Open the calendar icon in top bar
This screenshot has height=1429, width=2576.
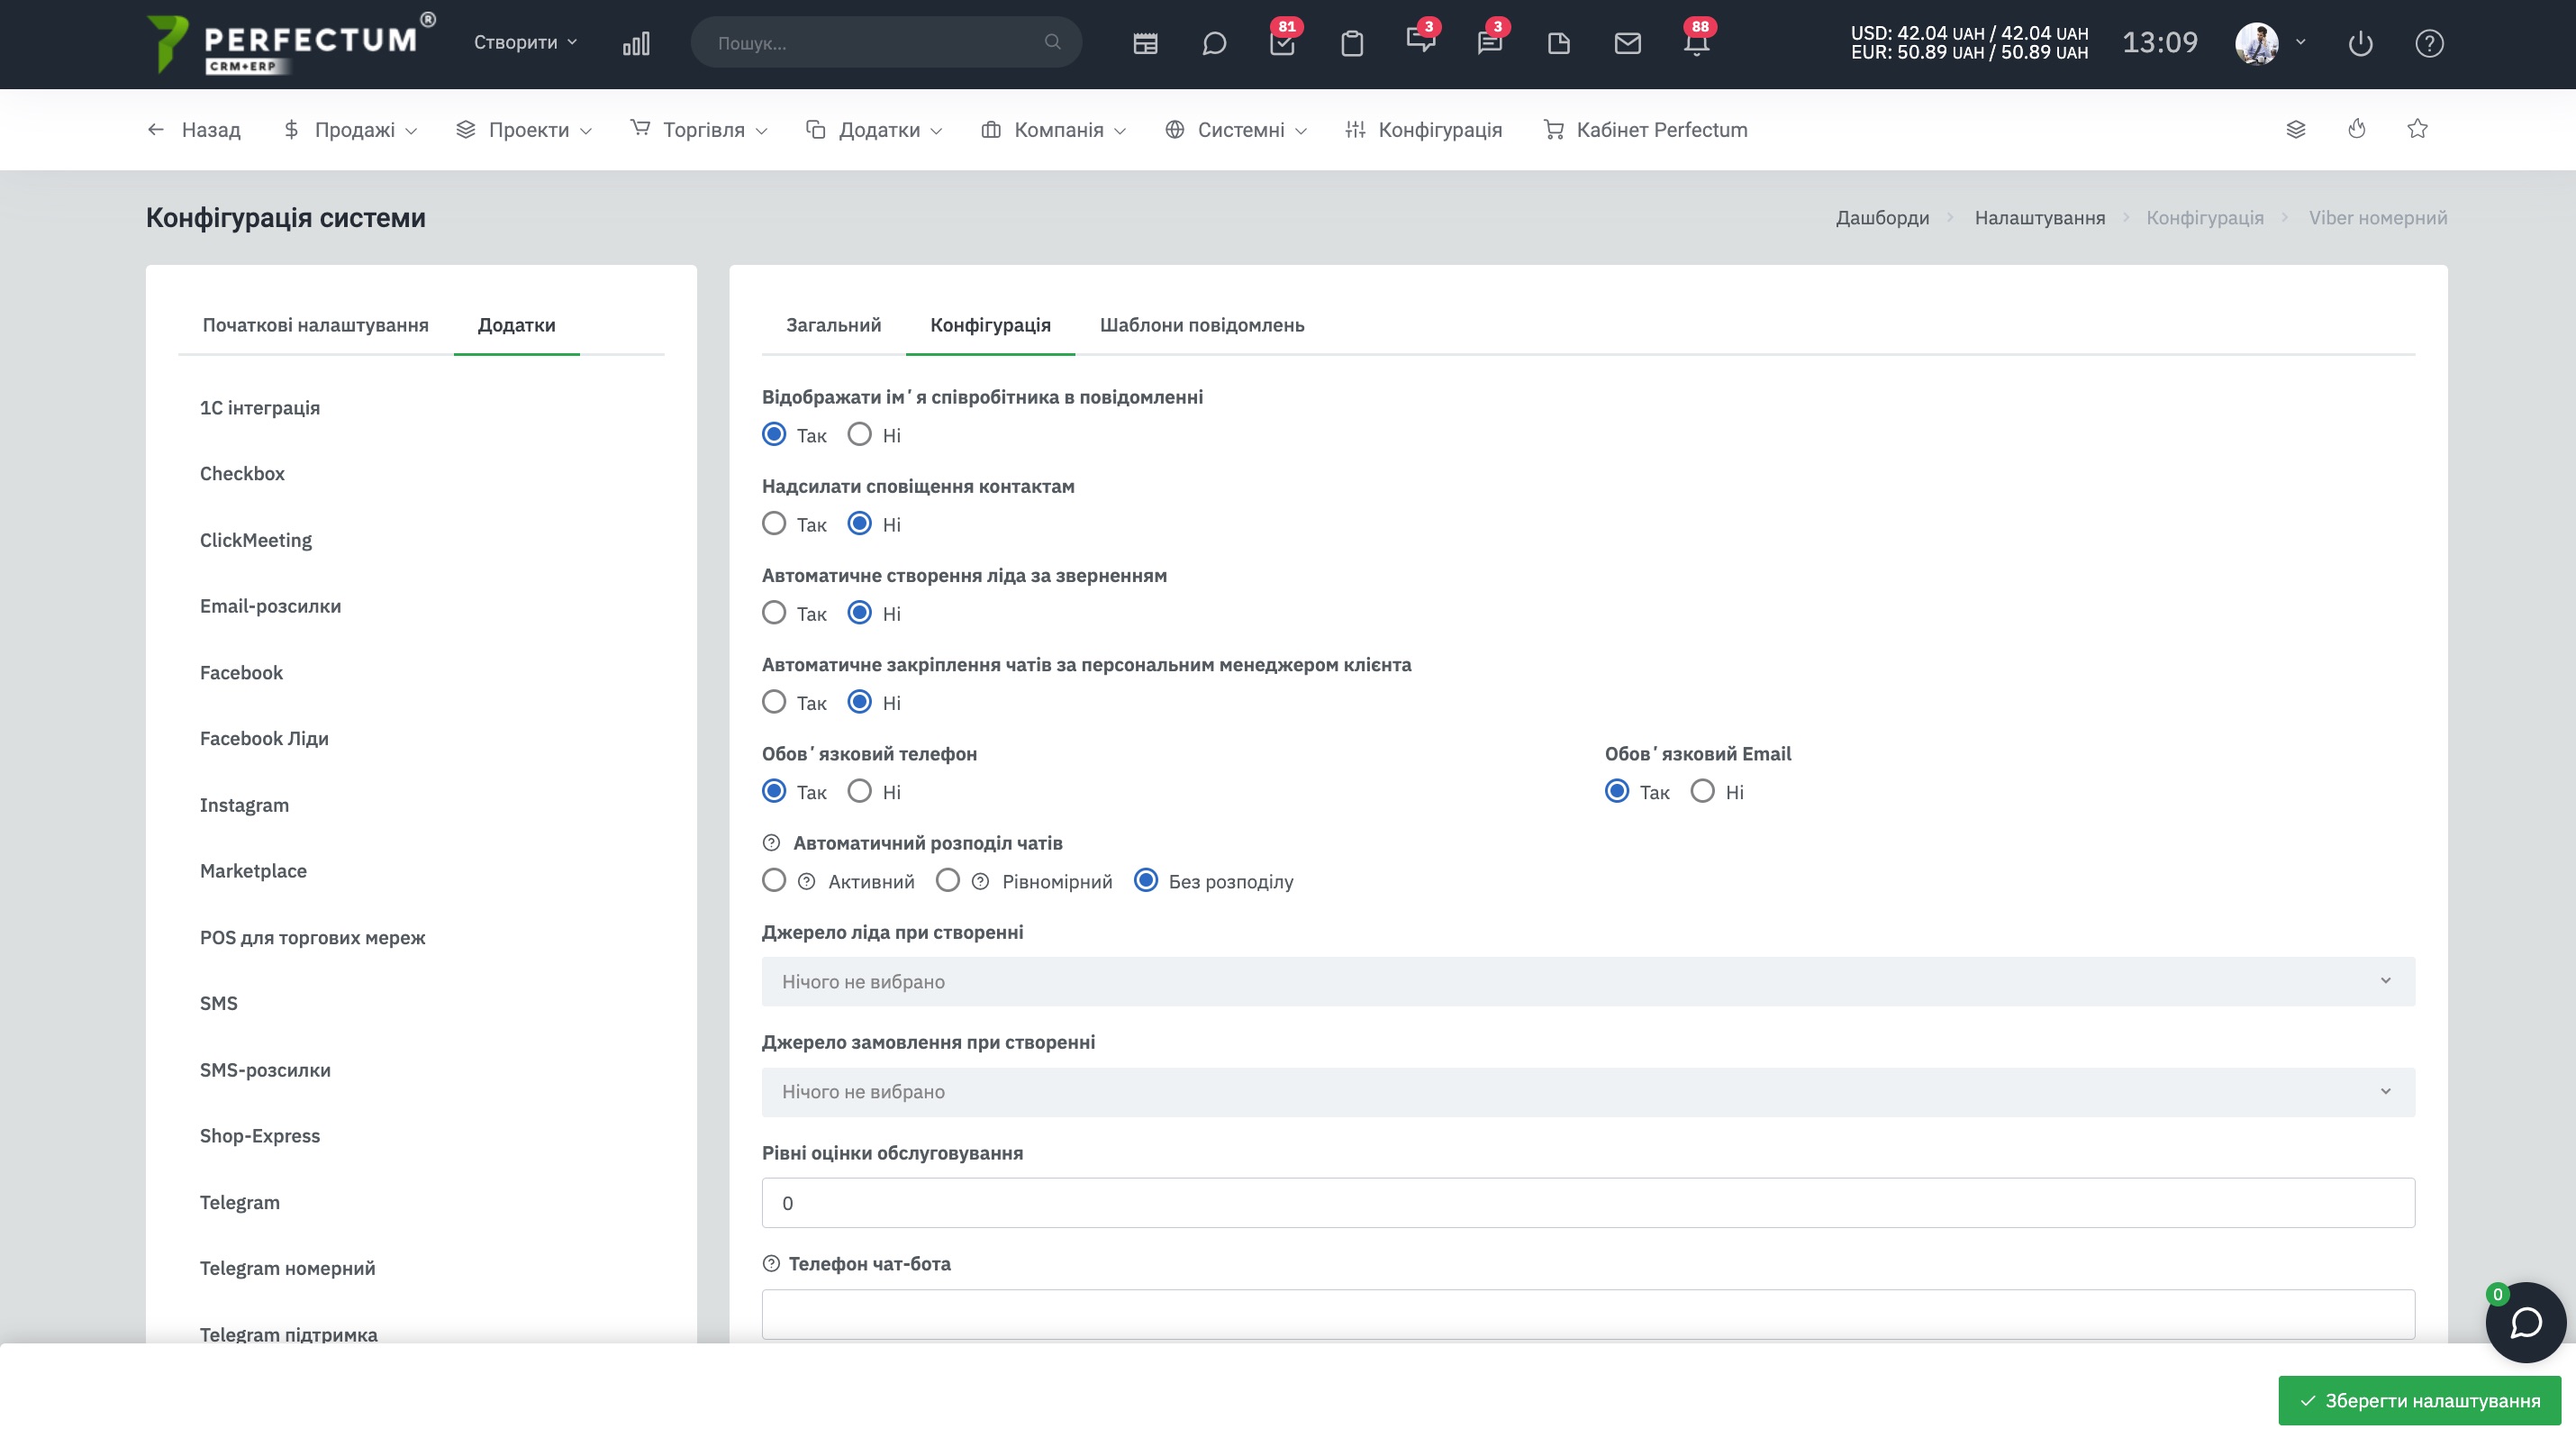1145,43
